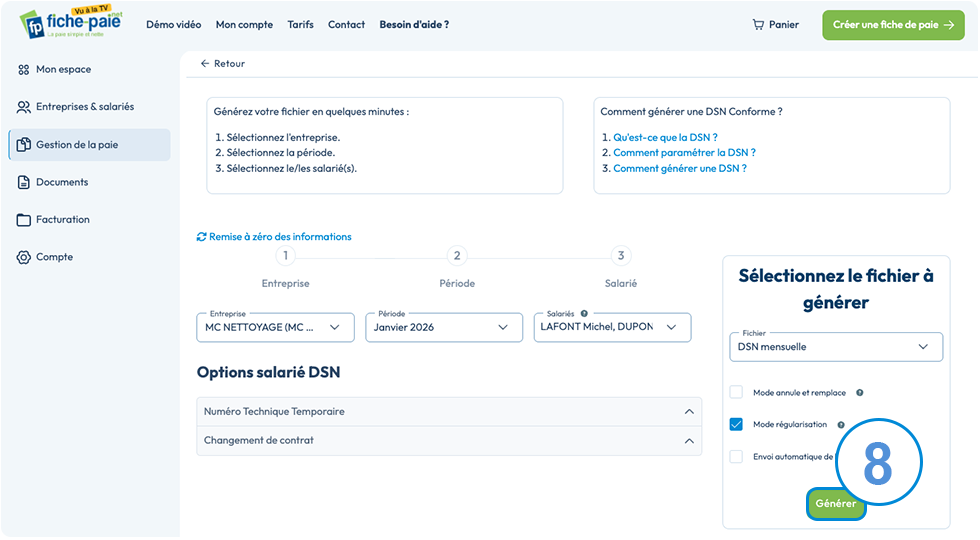Expand the Numéro Technique Temporaire section
Screen dimensions: 980x540
click(449, 411)
